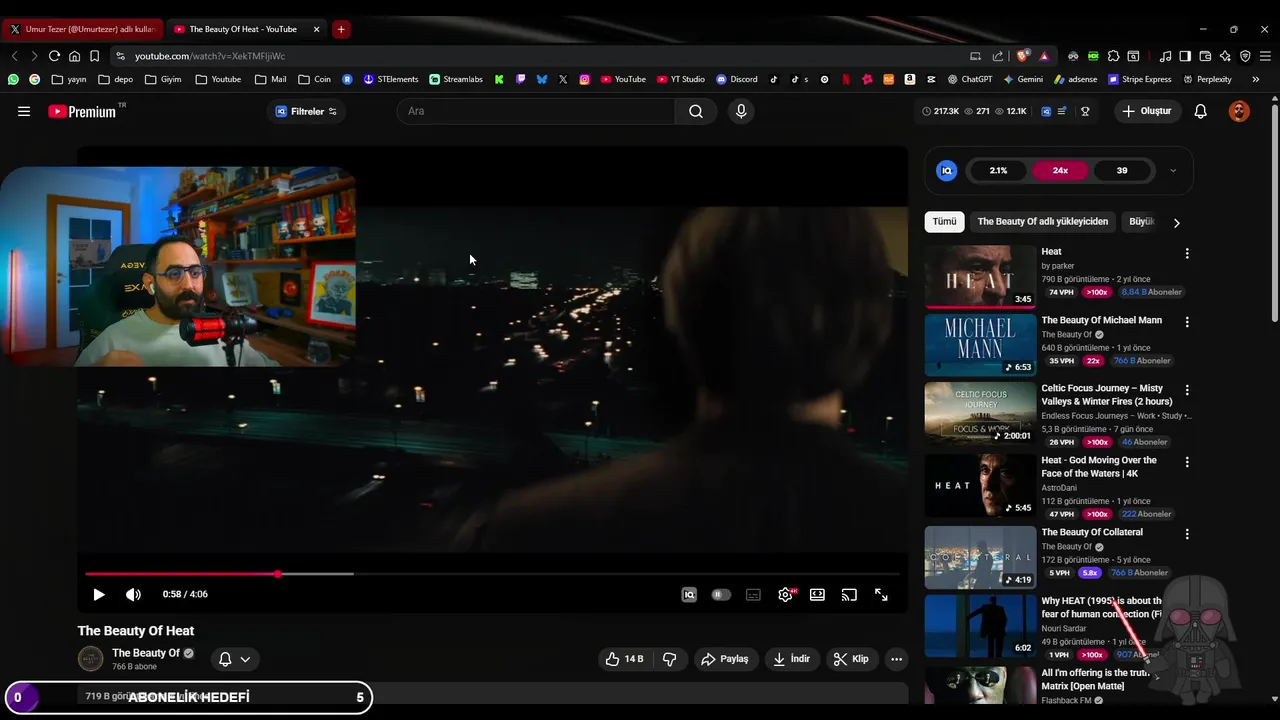The width and height of the screenshot is (1280, 720).
Task: Open Brave Shields lion icon
Action: pyautogui.click(x=1022, y=56)
